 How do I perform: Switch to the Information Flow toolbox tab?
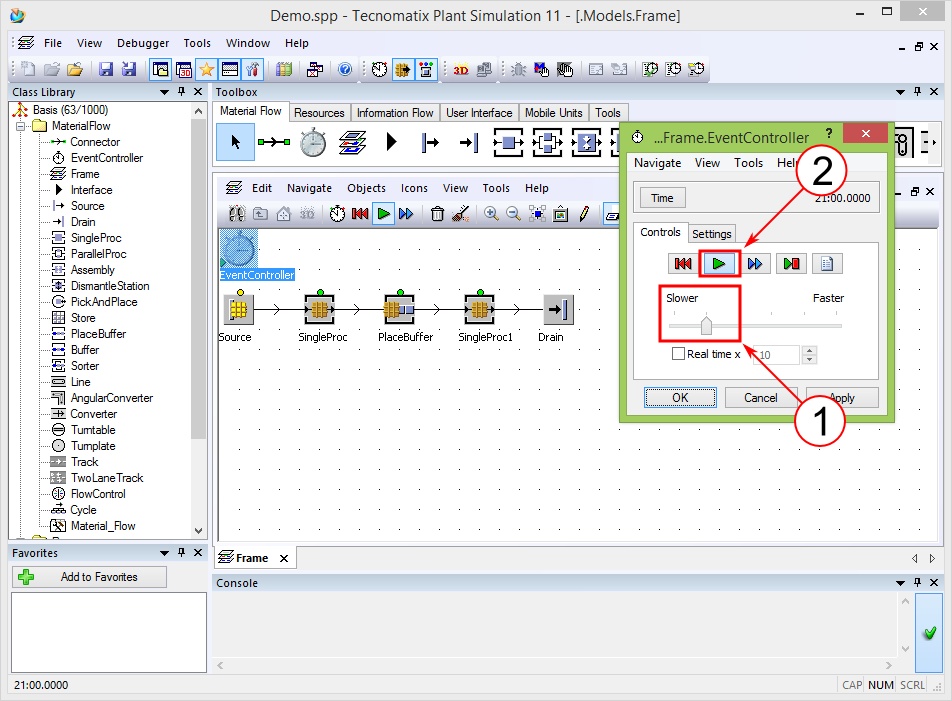[395, 113]
